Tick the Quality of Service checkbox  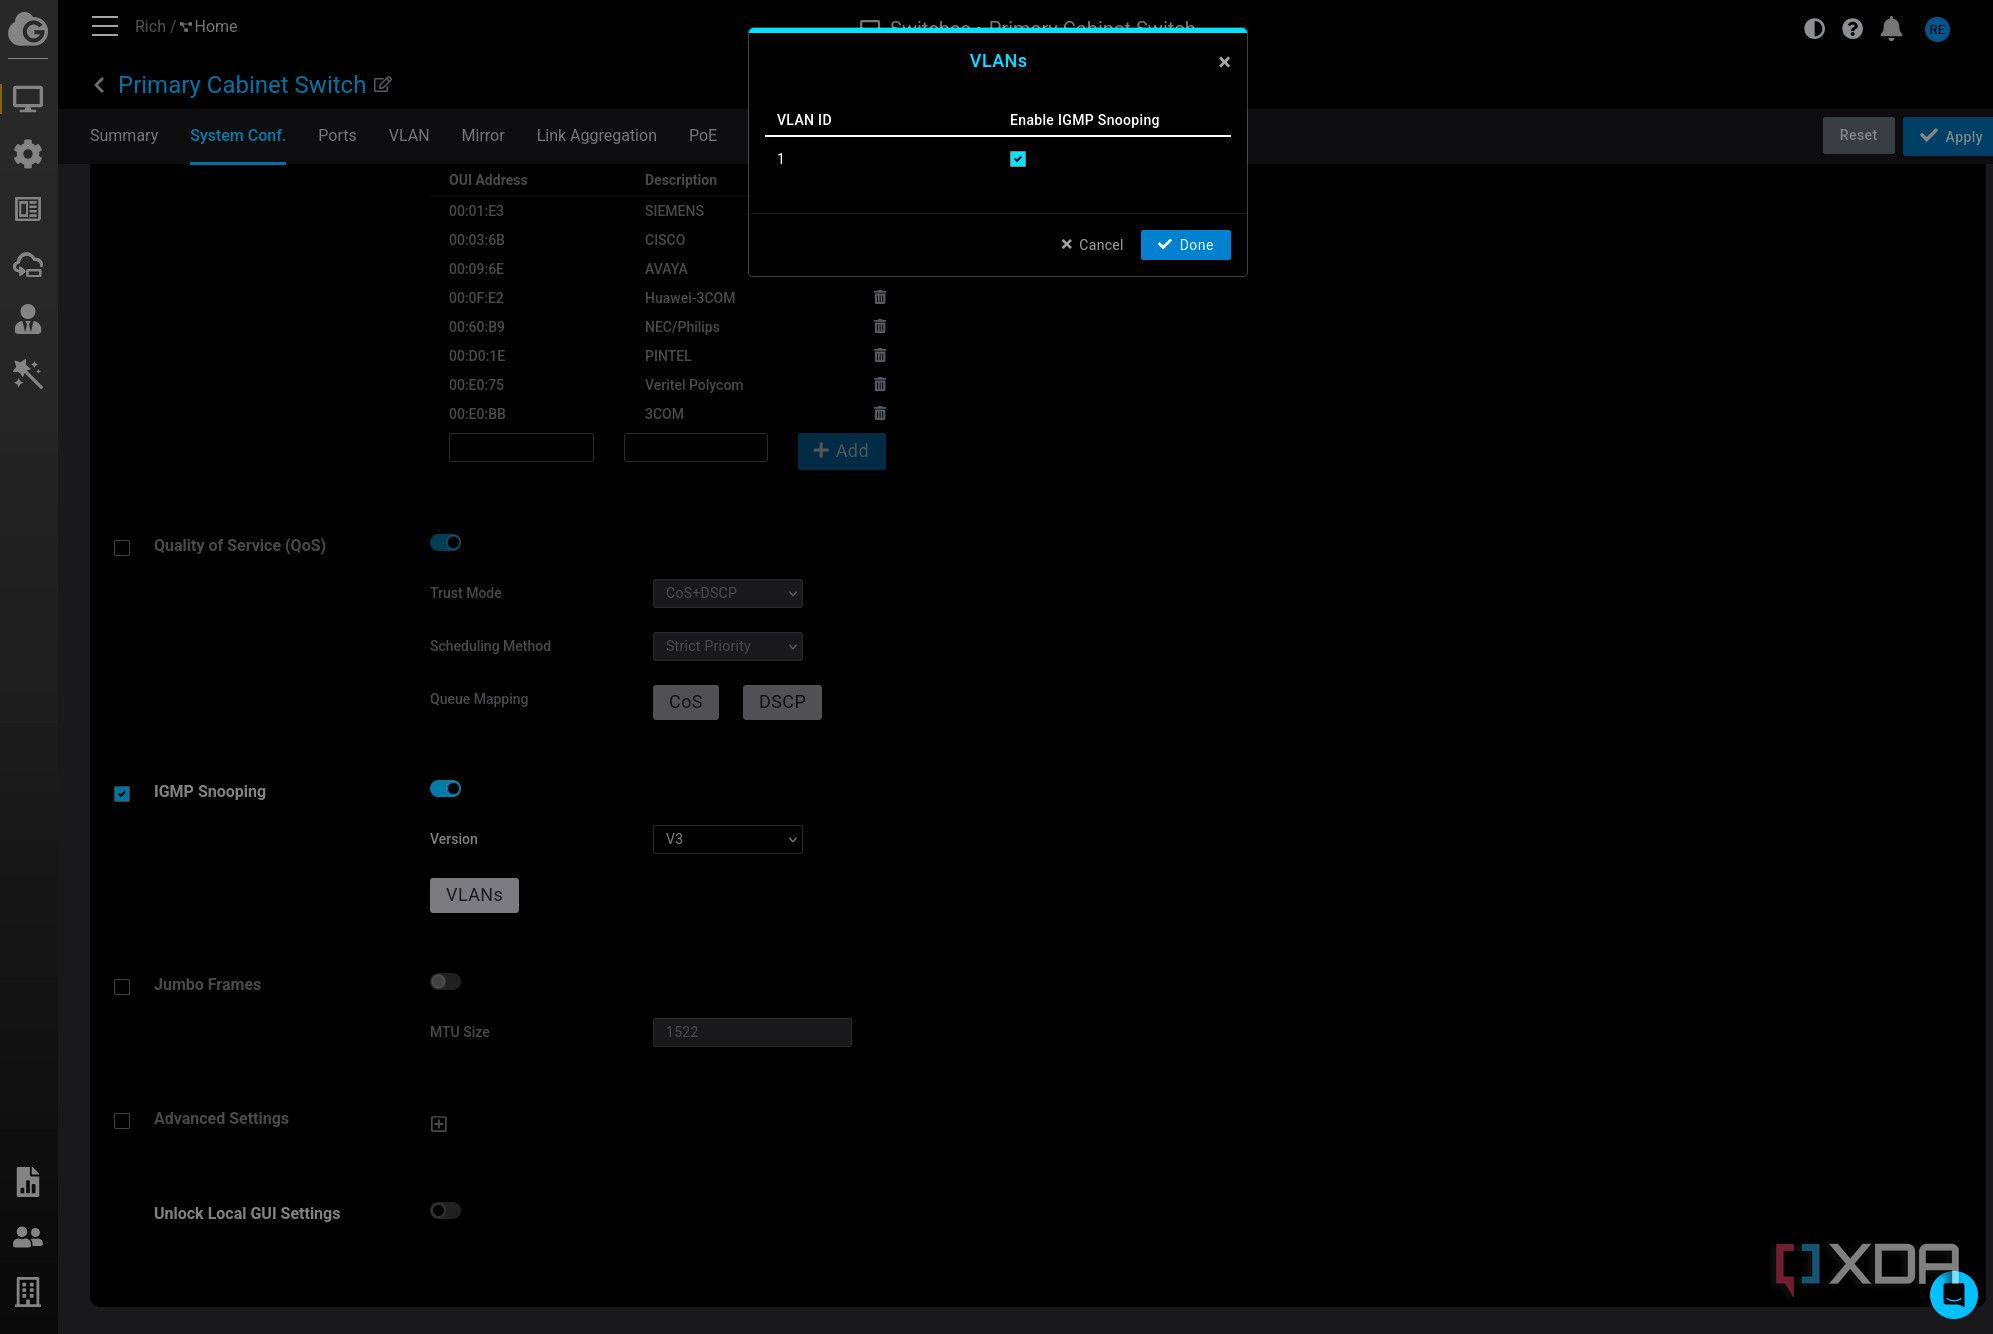tap(122, 548)
